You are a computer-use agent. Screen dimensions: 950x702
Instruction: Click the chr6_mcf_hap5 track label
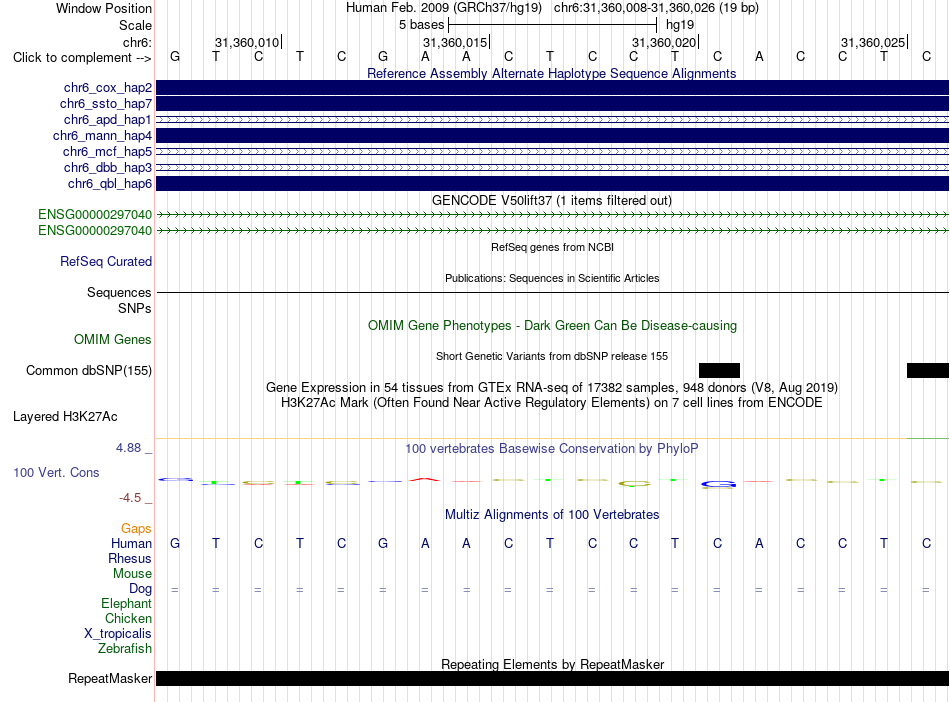(107, 151)
